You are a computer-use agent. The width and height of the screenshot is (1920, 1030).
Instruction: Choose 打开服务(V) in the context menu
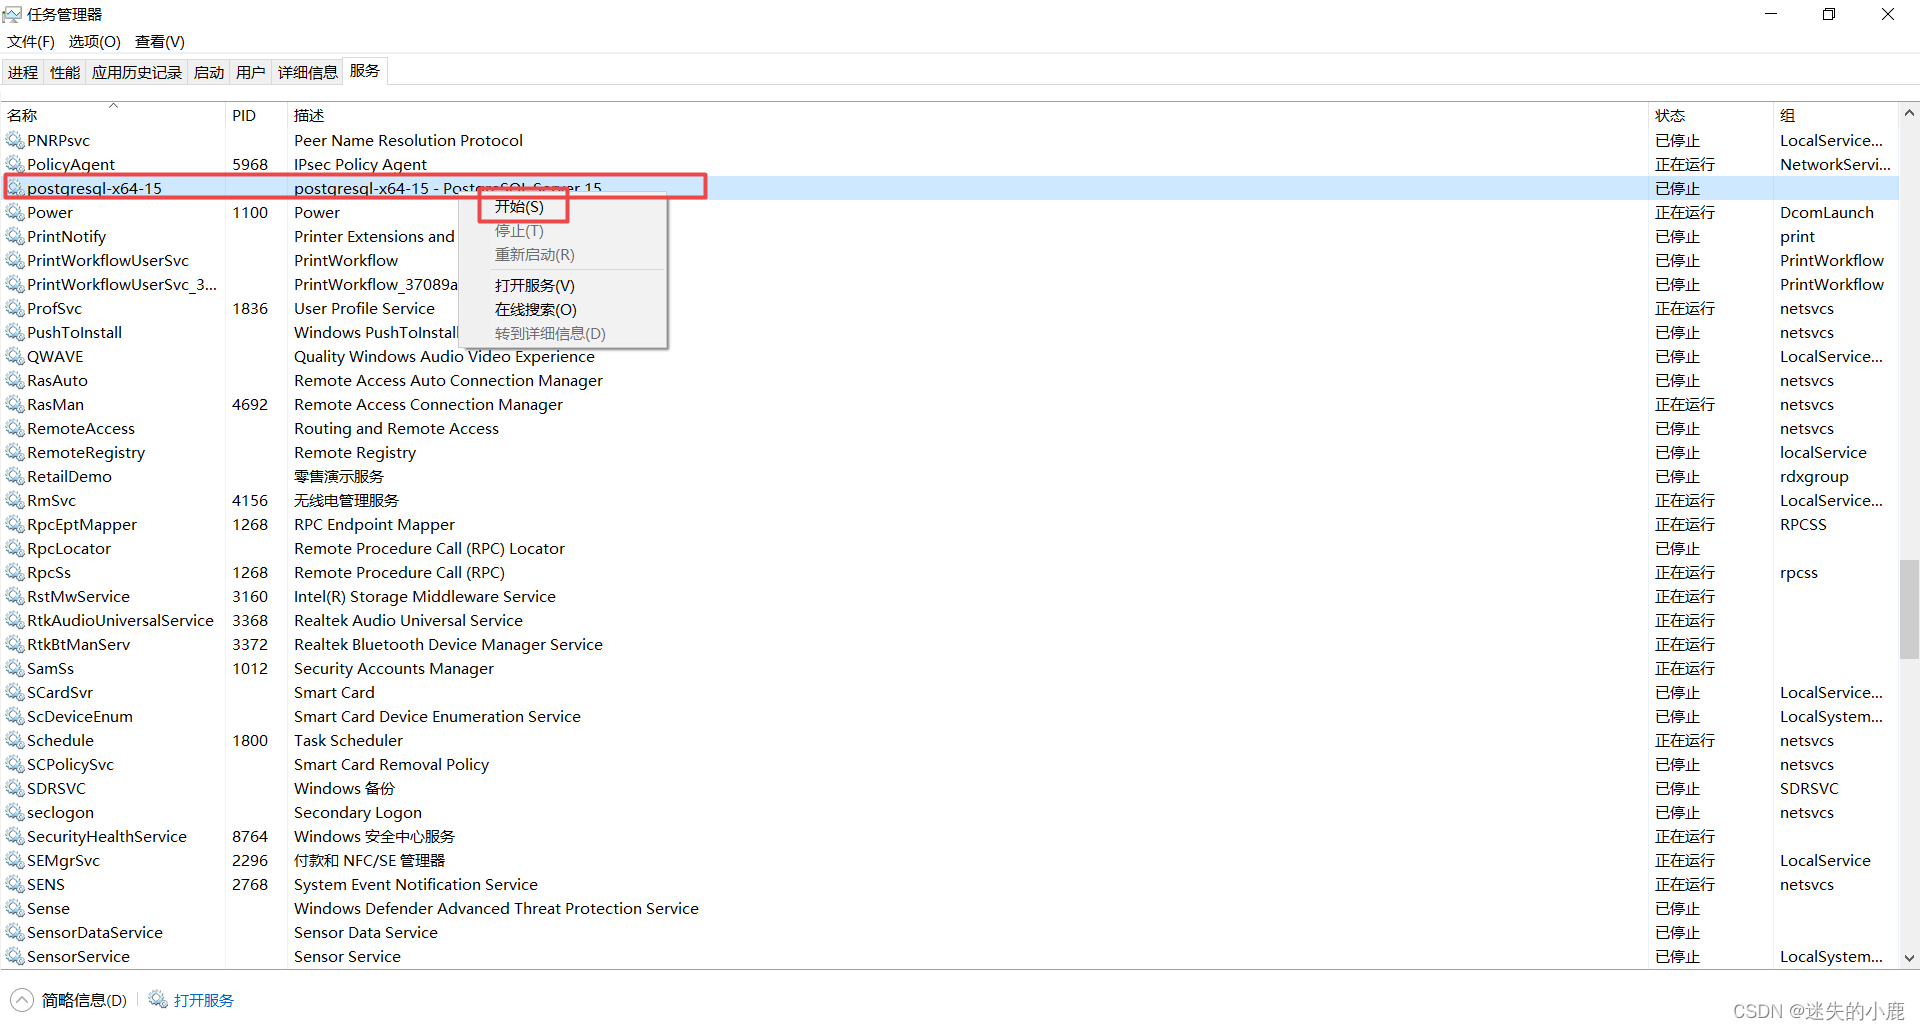(x=535, y=285)
